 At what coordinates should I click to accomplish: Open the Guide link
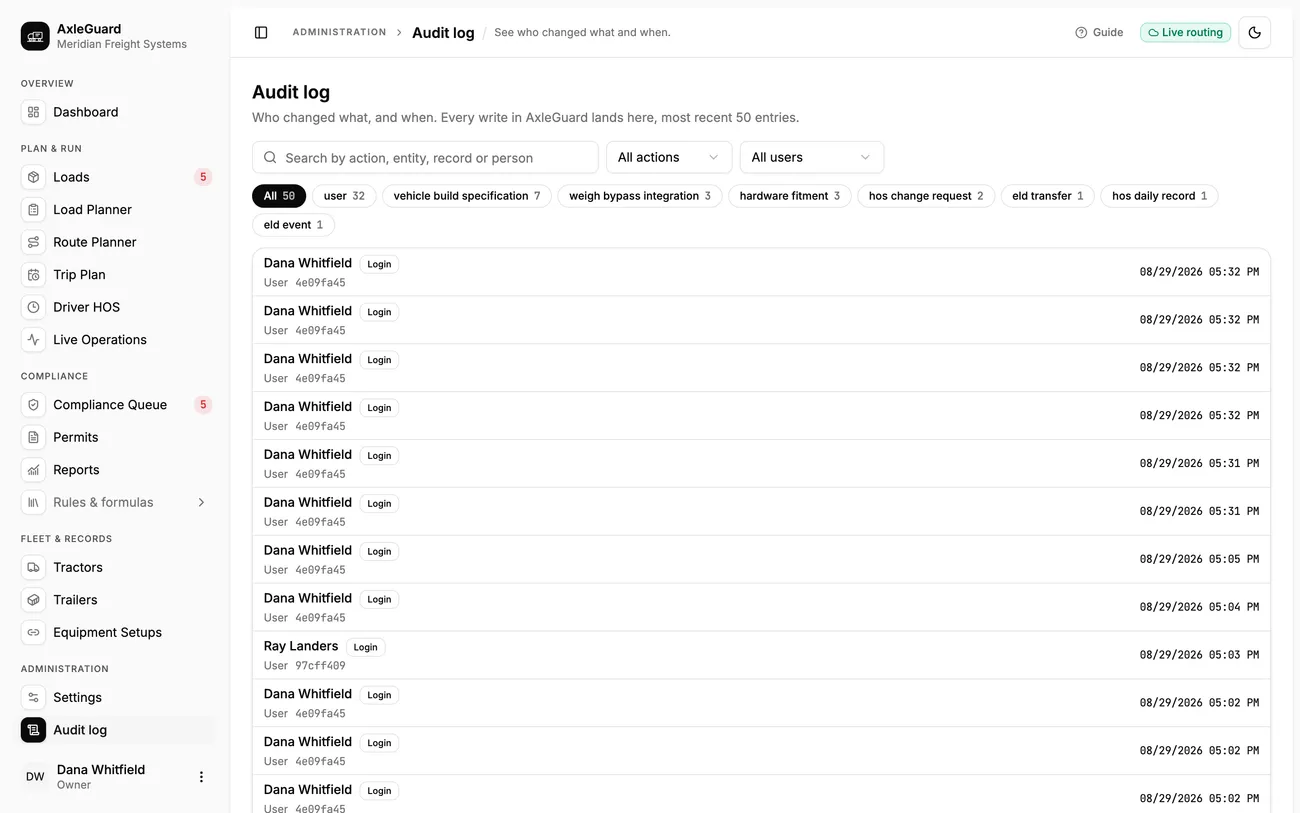[x=1099, y=33]
